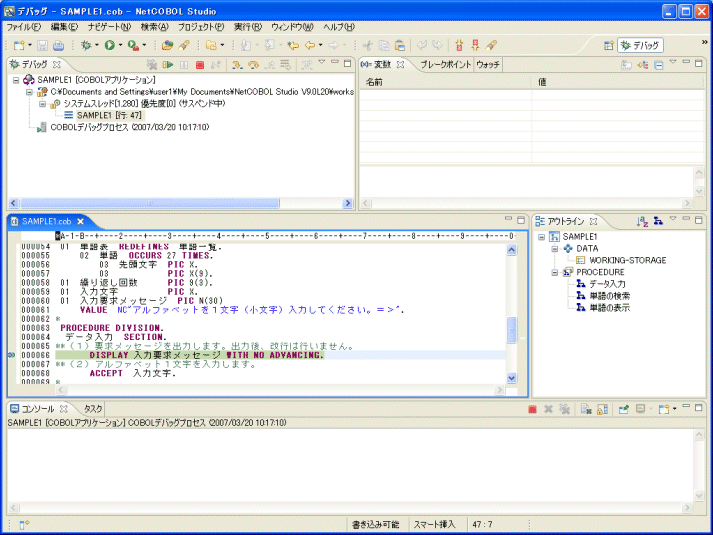713x535 pixels.
Task: Terminate process from Console toolbar
Action: click(x=532, y=409)
